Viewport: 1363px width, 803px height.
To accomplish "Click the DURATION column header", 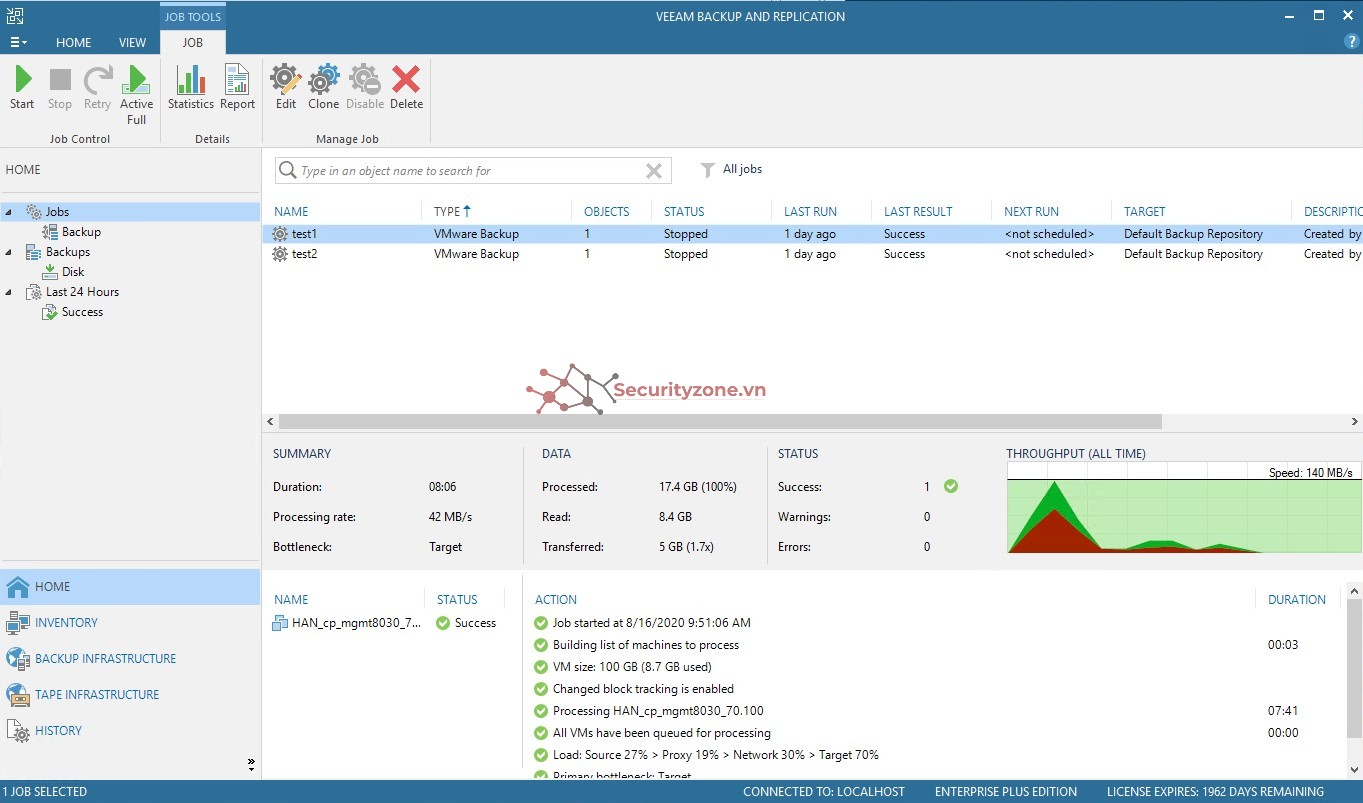I will click(1297, 600).
